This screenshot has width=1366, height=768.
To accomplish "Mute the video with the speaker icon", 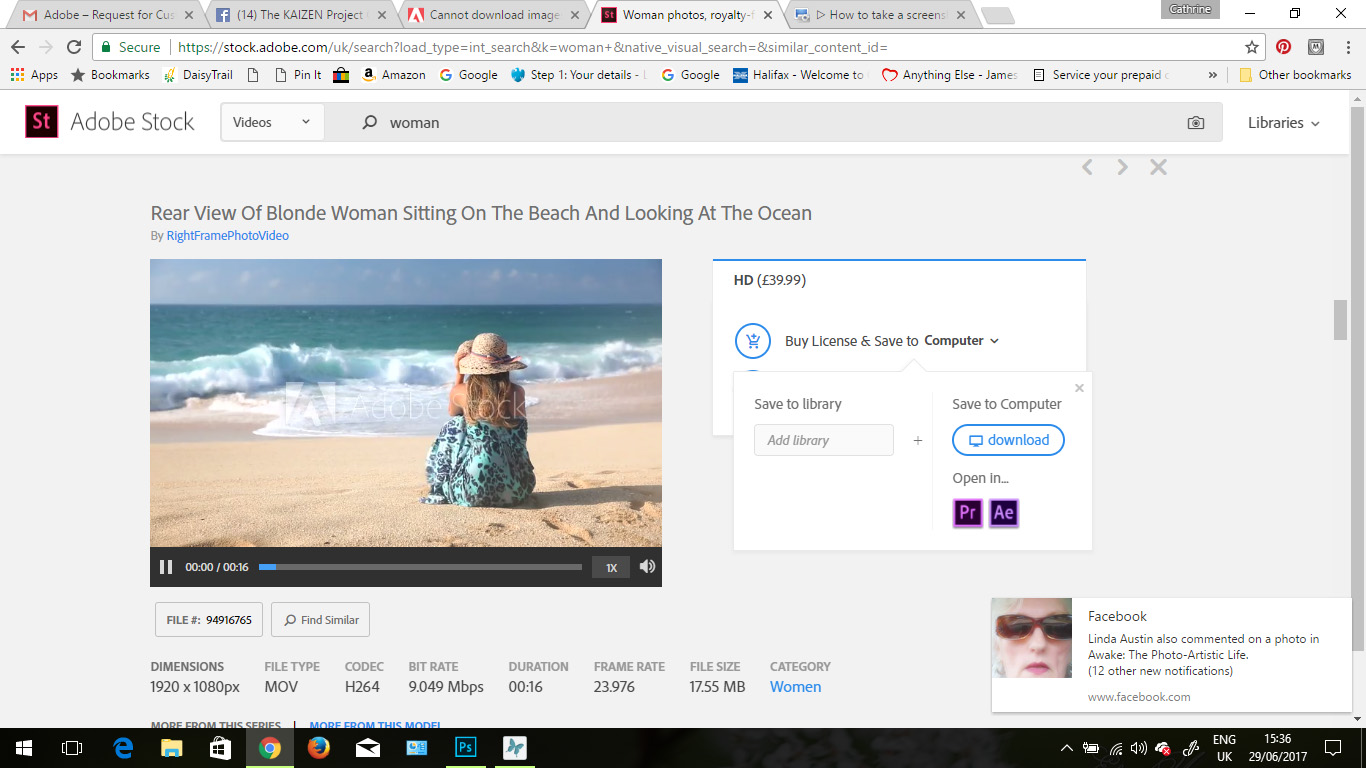I will (x=647, y=567).
